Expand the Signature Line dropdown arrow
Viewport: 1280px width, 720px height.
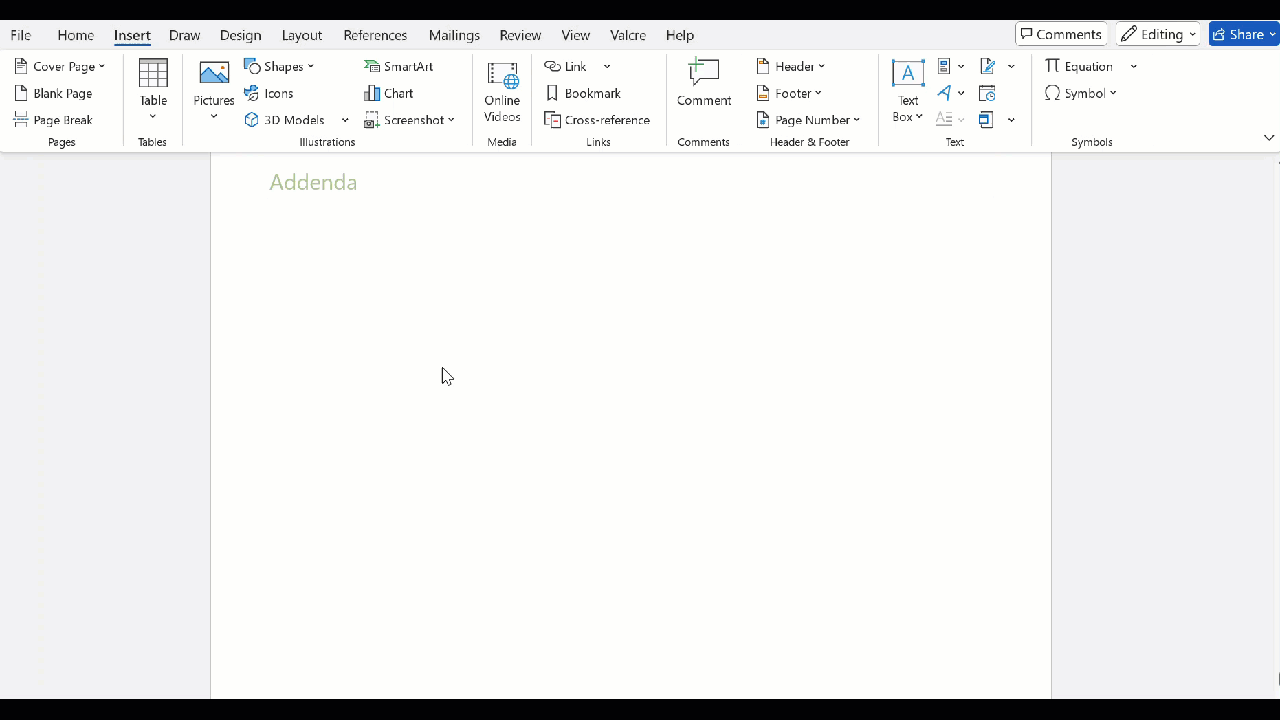tap(1011, 66)
